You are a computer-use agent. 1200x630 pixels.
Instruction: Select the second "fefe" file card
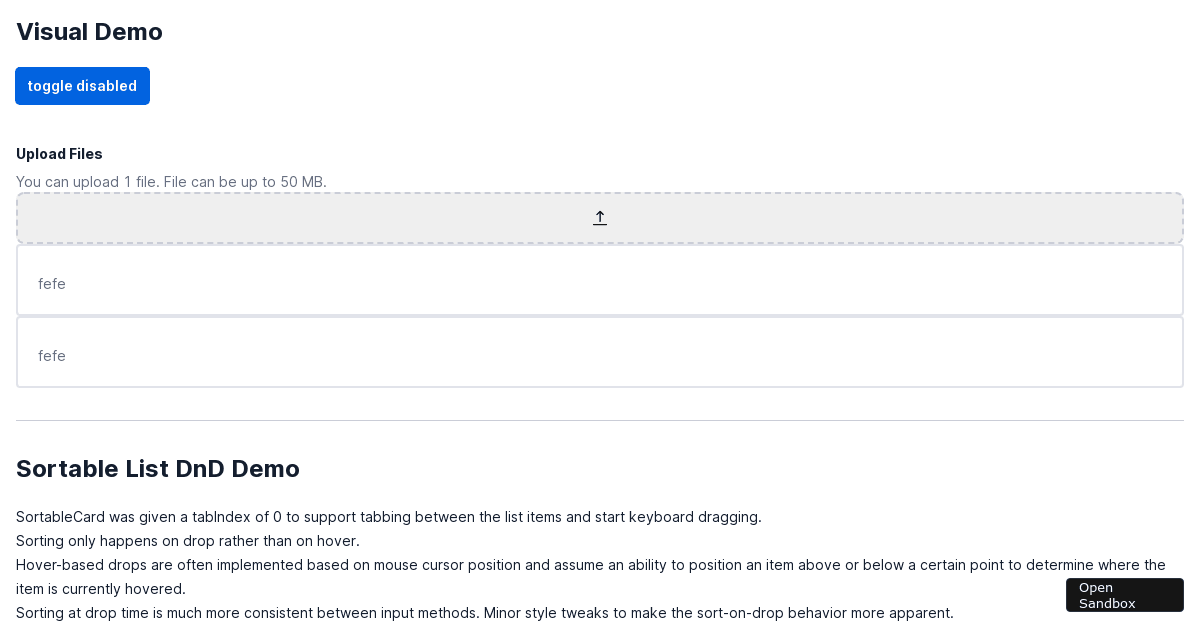pyautogui.click(x=600, y=353)
